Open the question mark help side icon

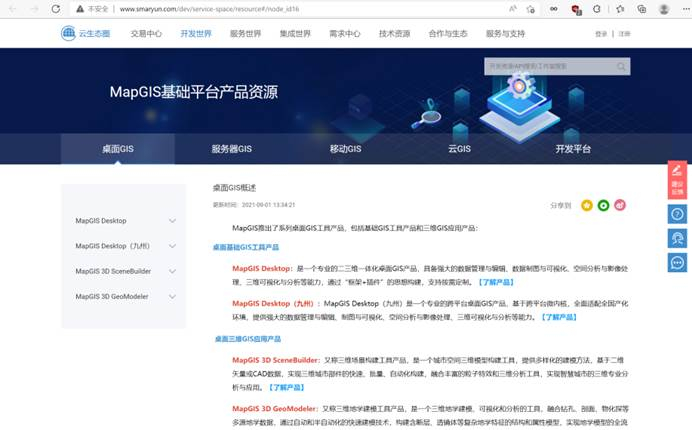tap(677, 215)
